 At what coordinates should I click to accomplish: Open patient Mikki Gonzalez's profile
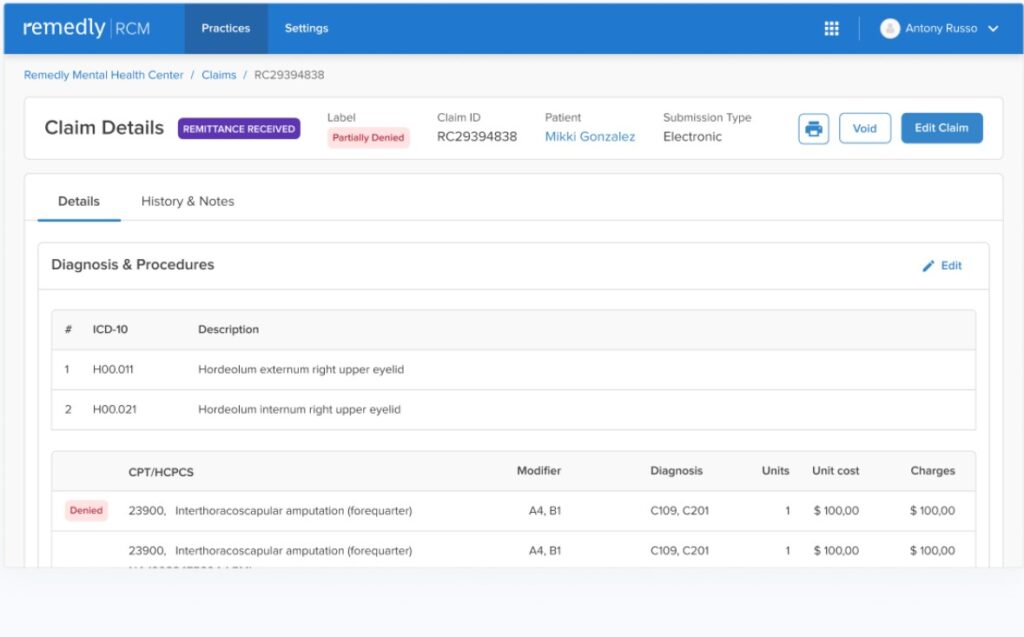(x=590, y=138)
